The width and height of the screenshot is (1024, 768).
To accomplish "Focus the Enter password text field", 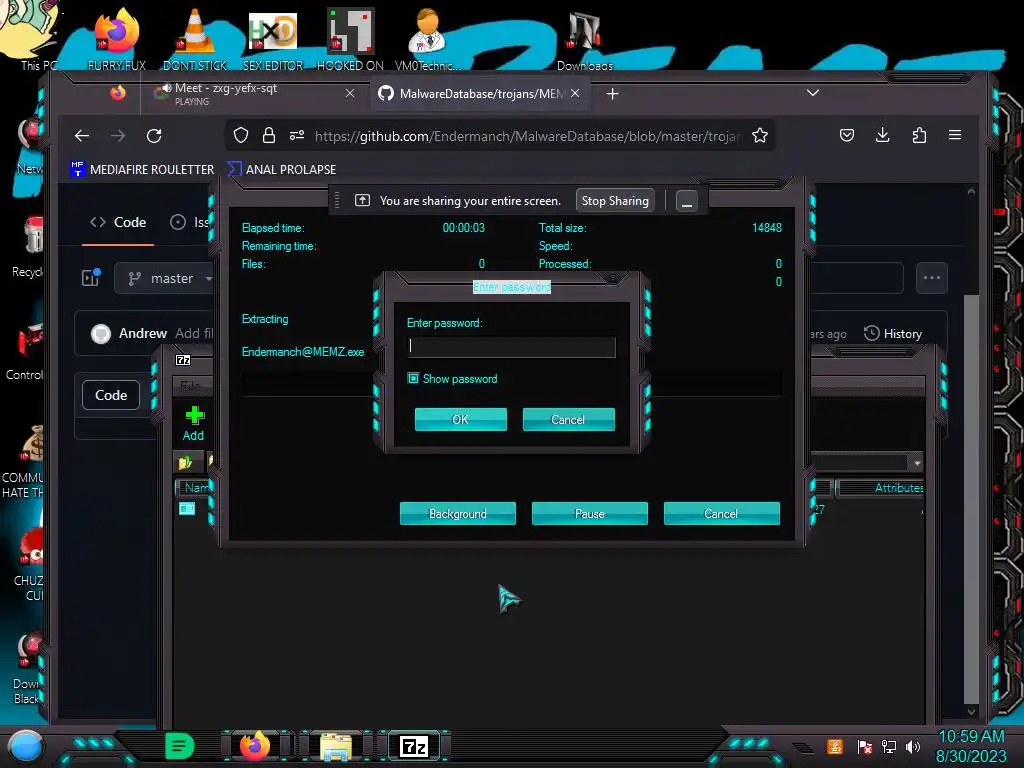I will (x=511, y=346).
